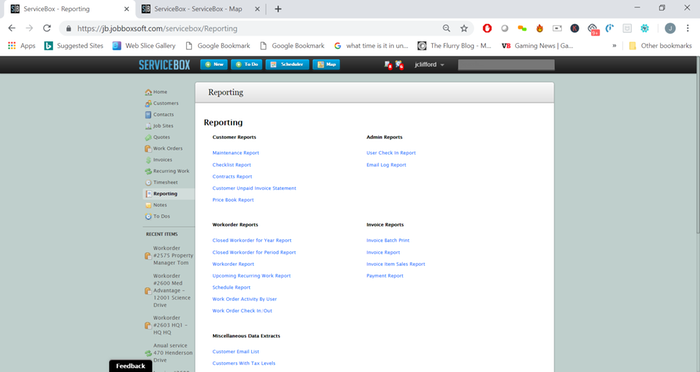Open Closed Workorder for Period Report
This screenshot has height=372, width=700.
[x=254, y=252]
